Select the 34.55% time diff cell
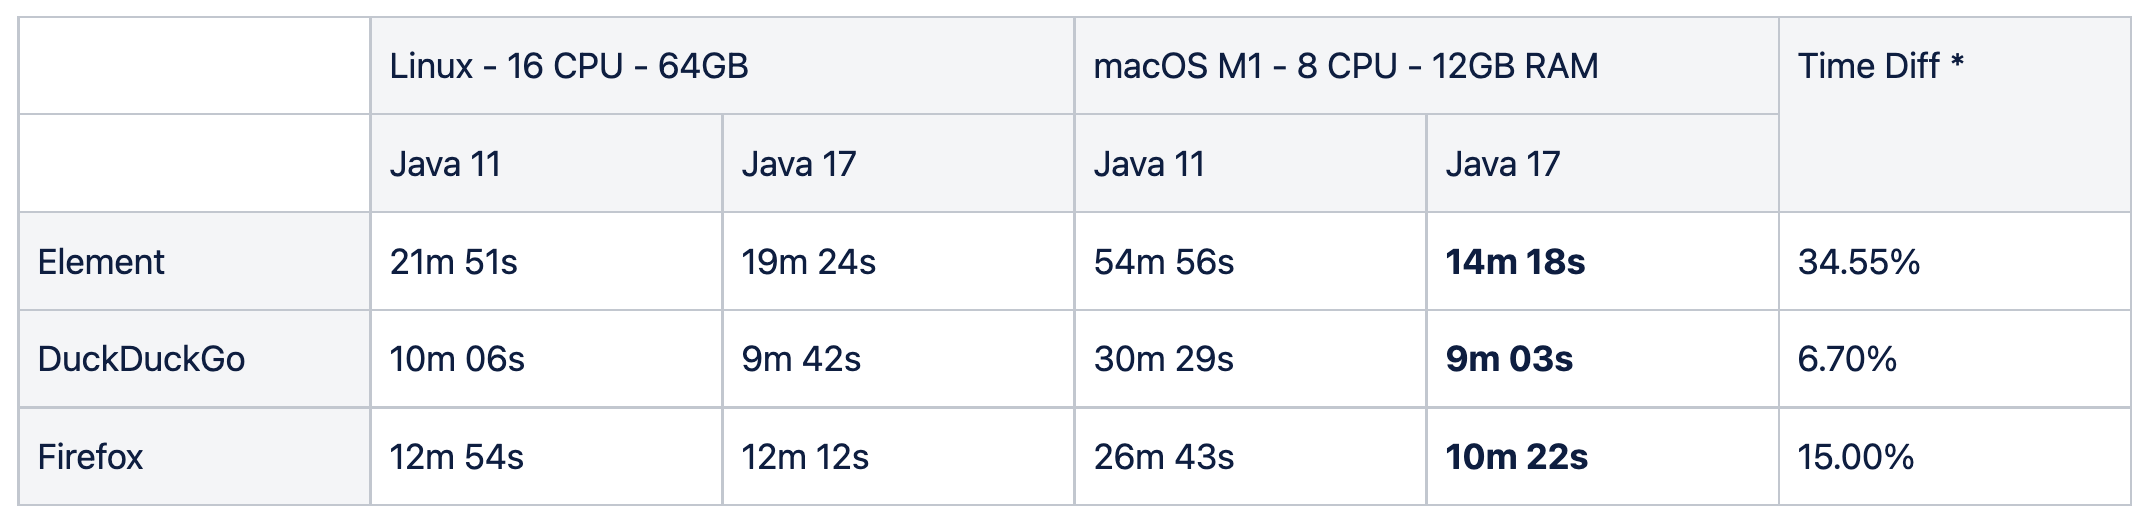Image resolution: width=2150 pixels, height=524 pixels. [x=1954, y=262]
